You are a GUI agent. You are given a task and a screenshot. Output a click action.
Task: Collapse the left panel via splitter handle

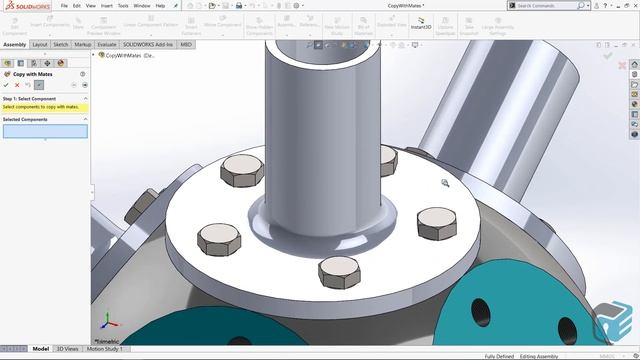[x=92, y=192]
